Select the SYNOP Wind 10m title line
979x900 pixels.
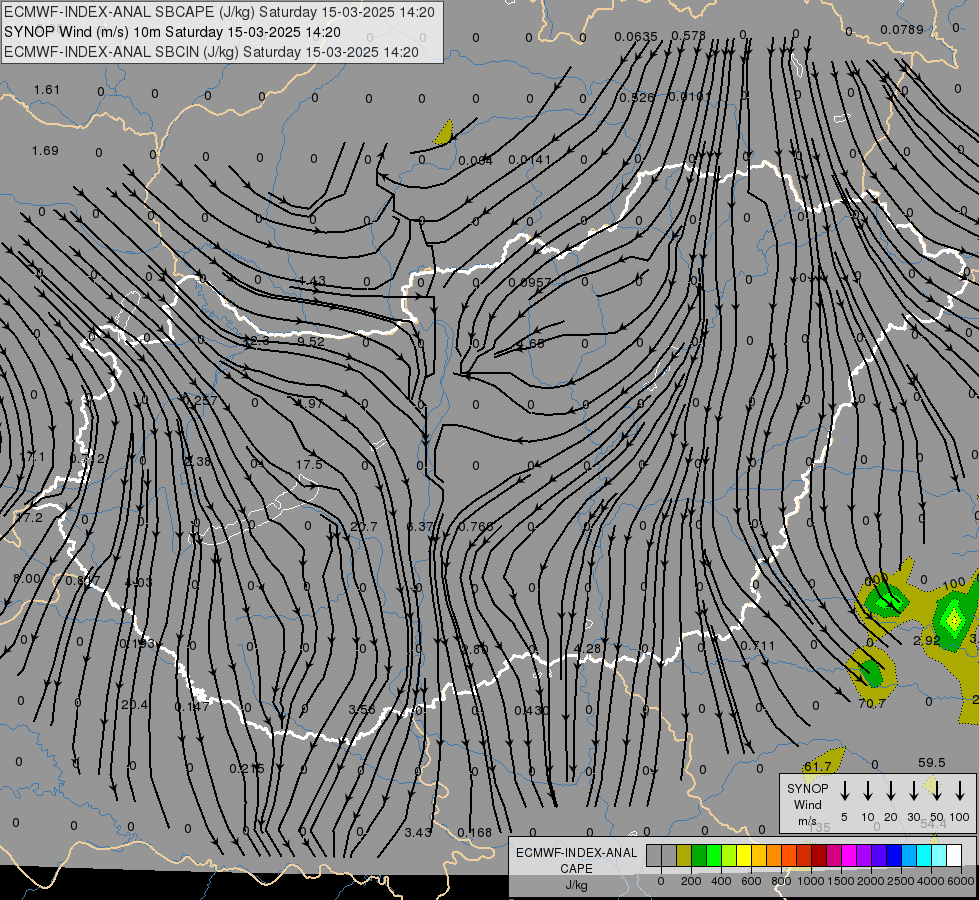tap(172, 32)
